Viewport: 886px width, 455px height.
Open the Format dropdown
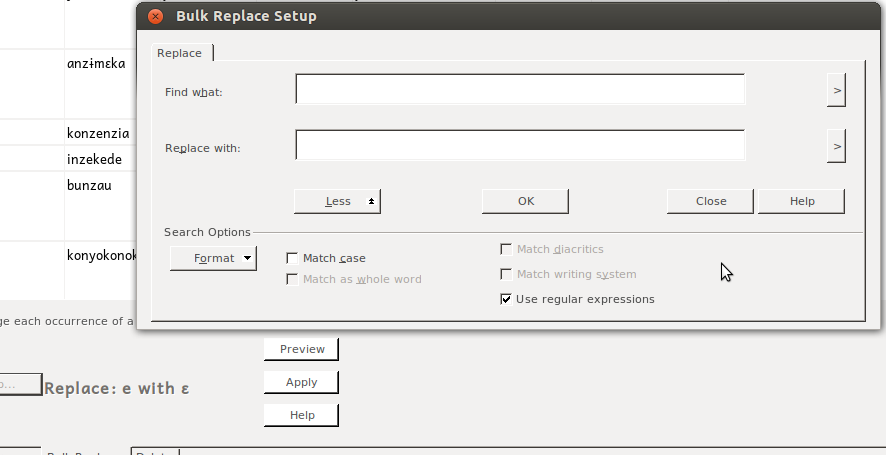(214, 258)
